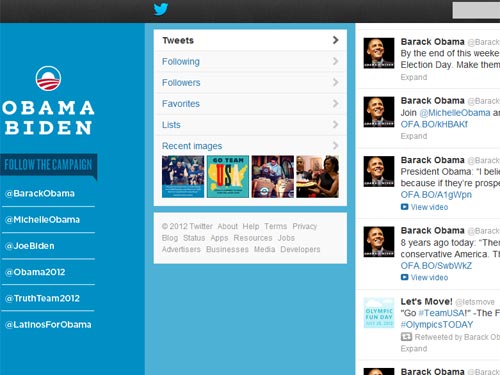This screenshot has width=500, height=375.
Task: Select the Favorites menu item
Action: [x=250, y=104]
